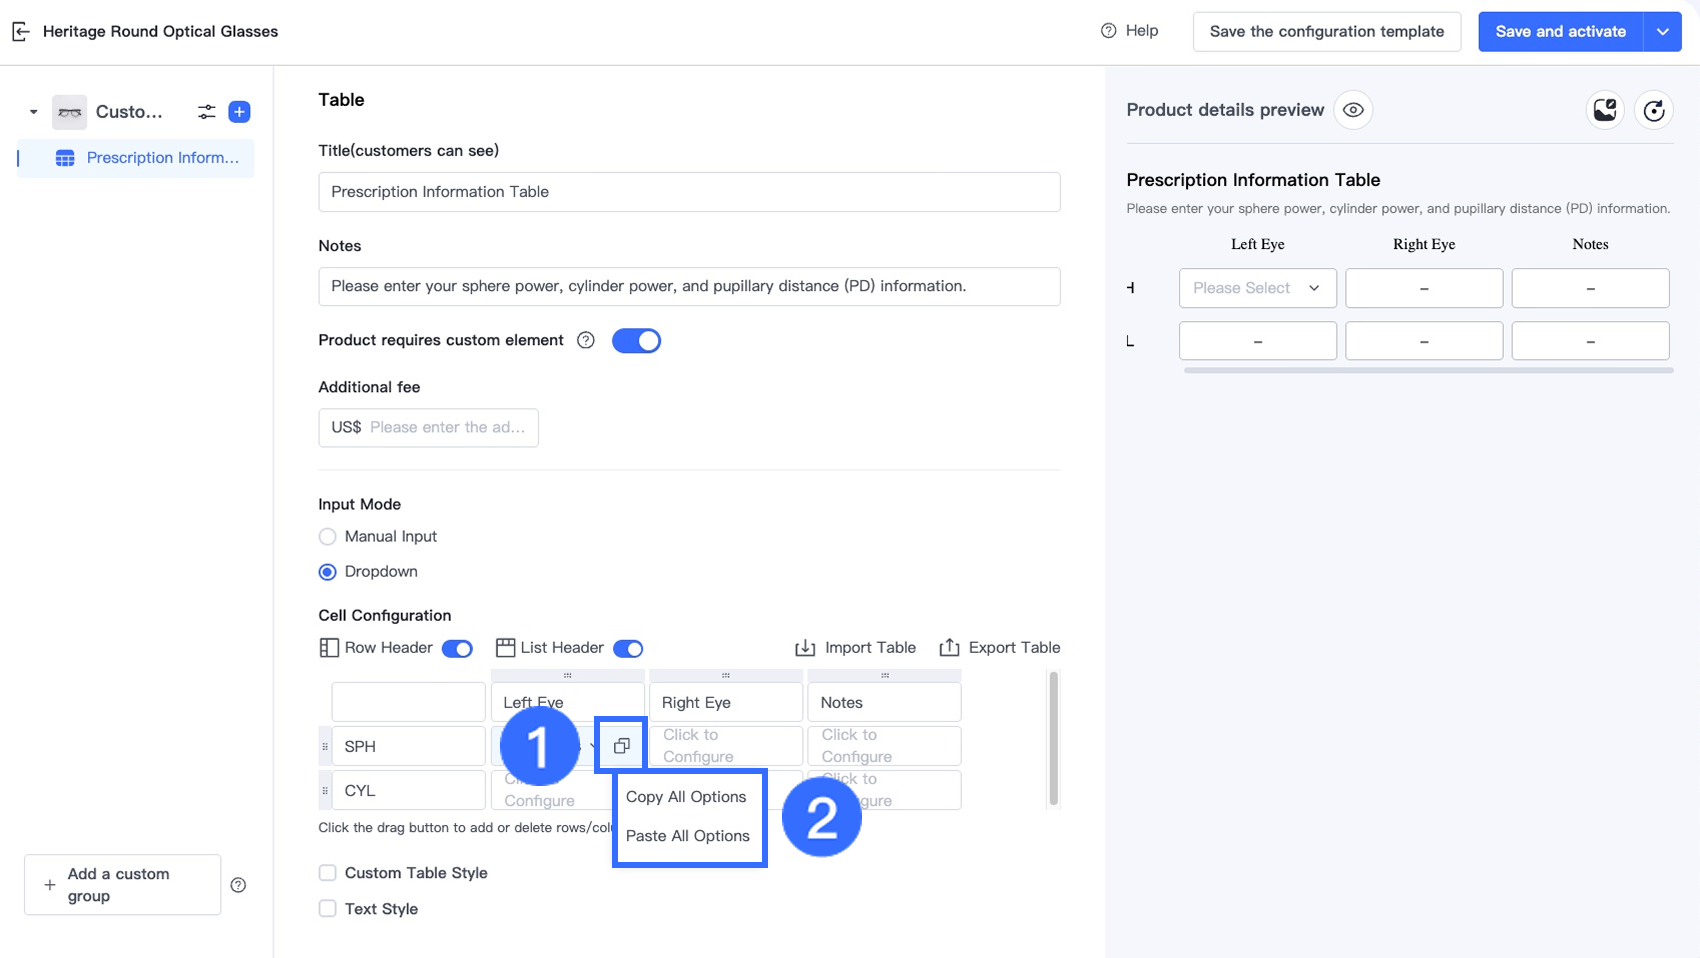Click the Import Table icon
The image size is (1700, 958).
805,648
